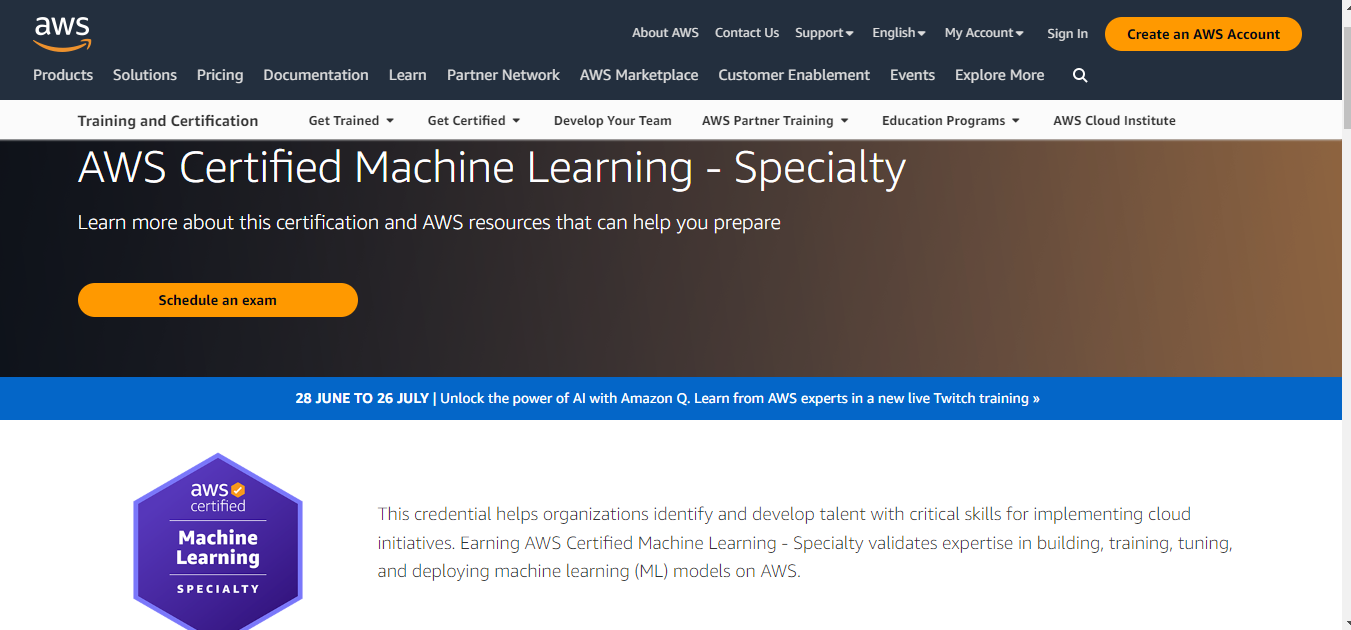
Task: Click the vertical page scrollbar
Action: pos(1345,300)
